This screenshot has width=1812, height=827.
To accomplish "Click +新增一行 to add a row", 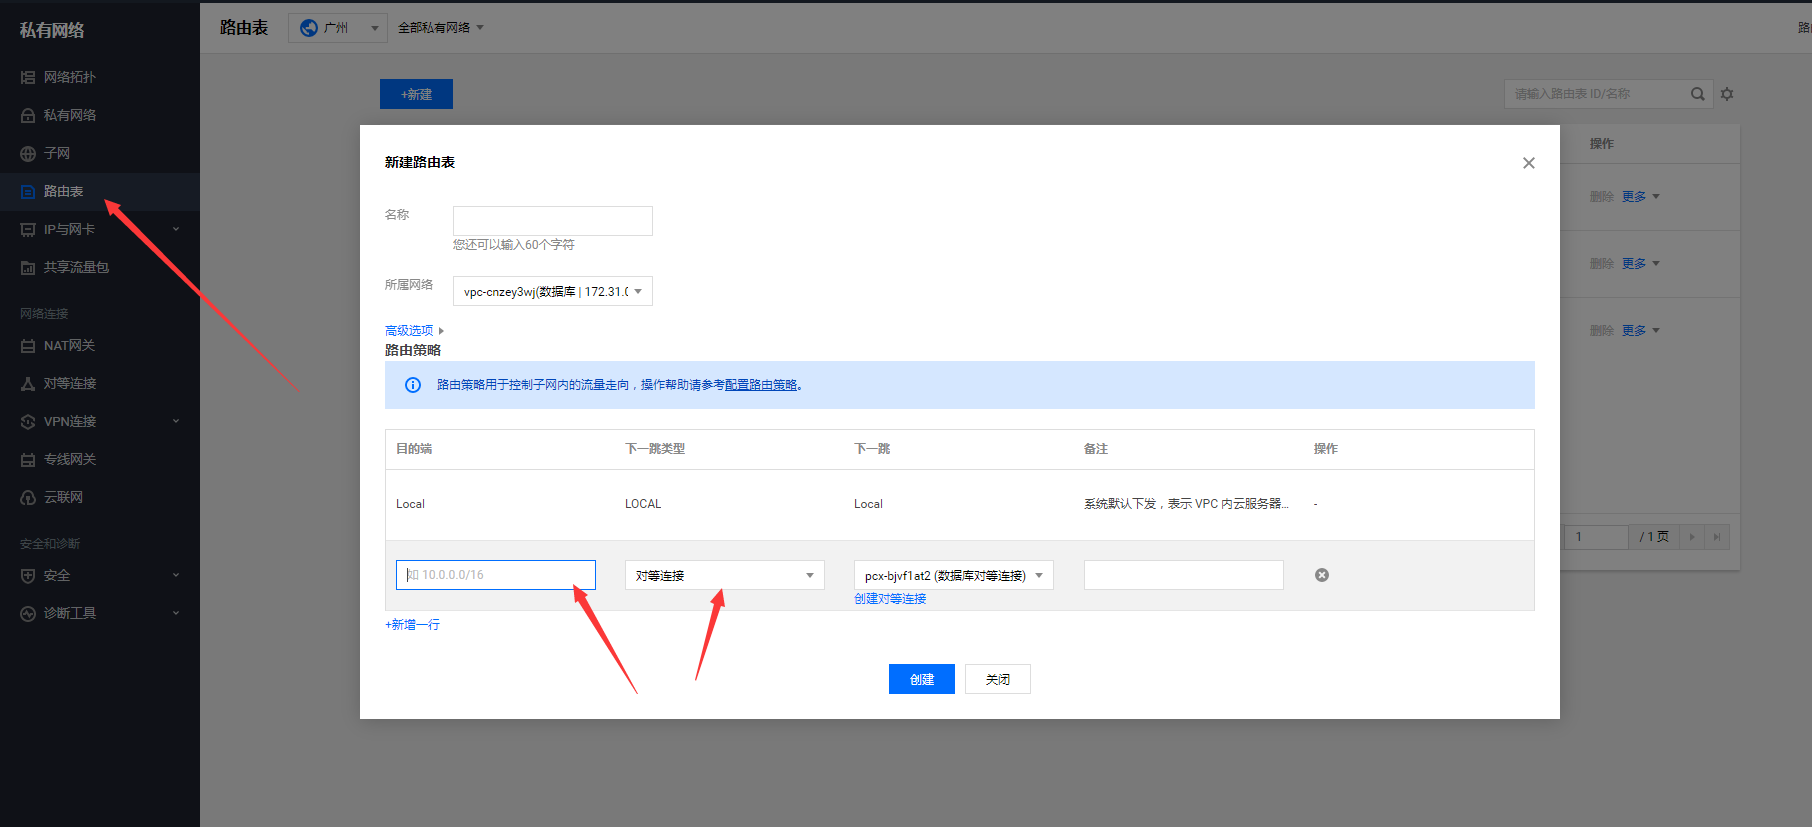I will tap(412, 624).
